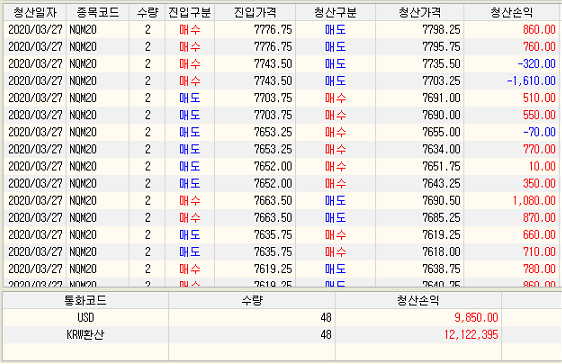Click the 청산손익 column header in trade table
The image size is (562, 364).
(x=511, y=13)
